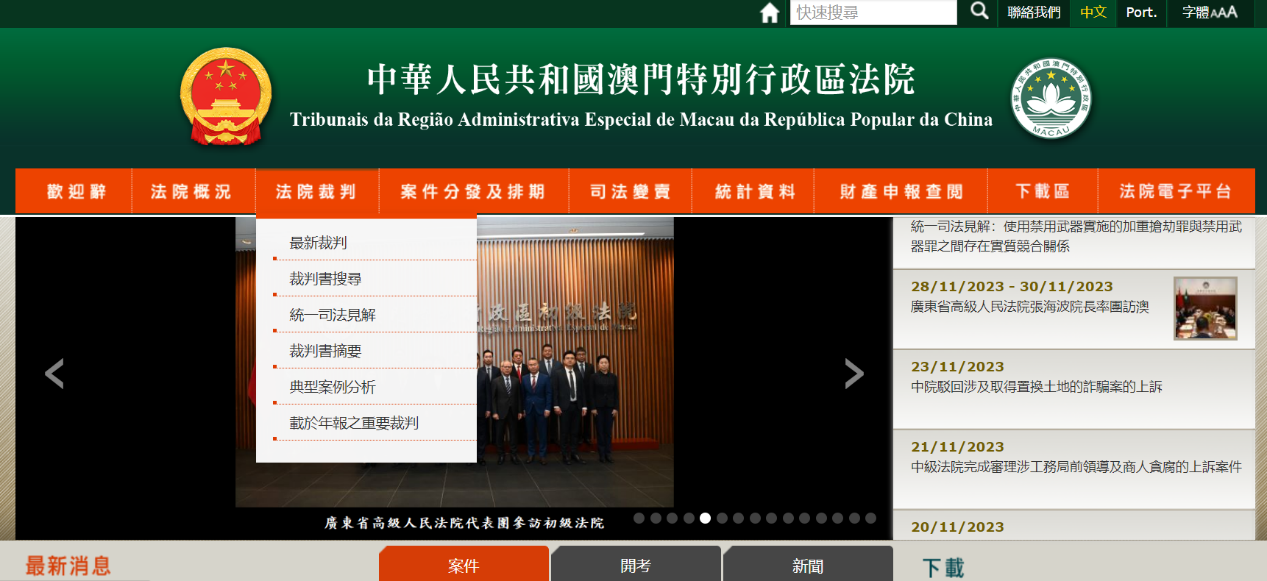Expand the 統計資料 navigation menu
The image size is (1267, 581).
point(752,190)
